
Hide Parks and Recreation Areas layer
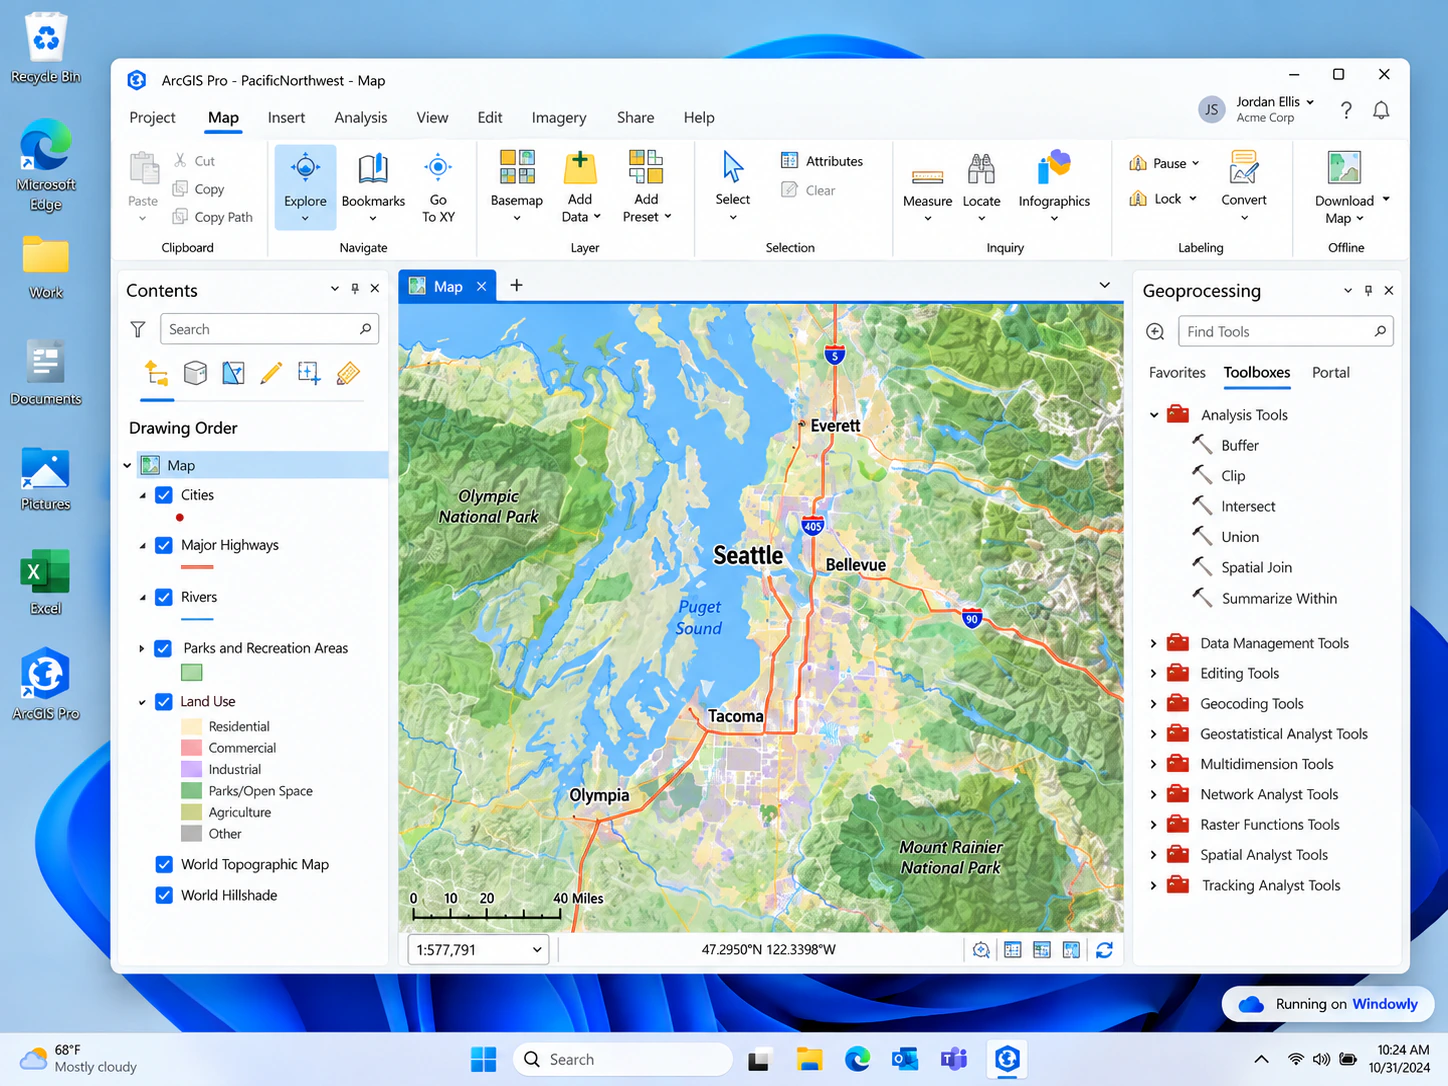164,648
